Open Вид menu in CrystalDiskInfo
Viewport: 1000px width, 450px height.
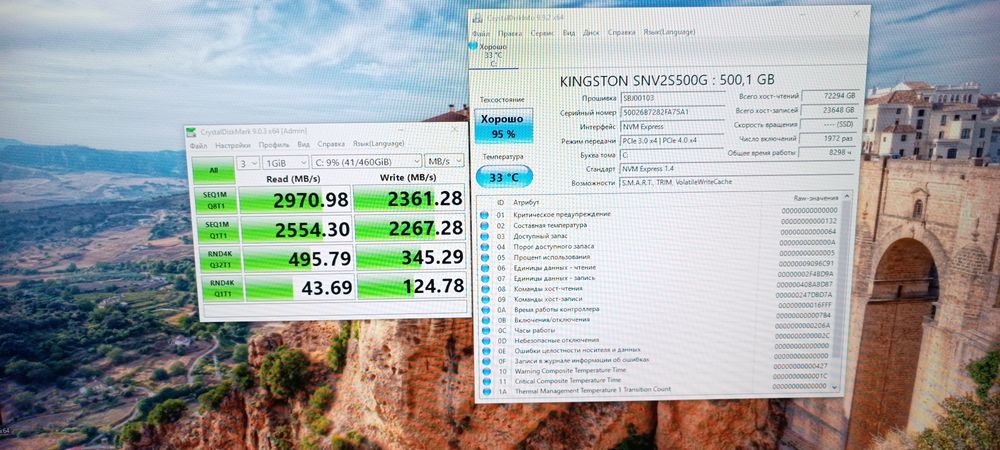[569, 33]
